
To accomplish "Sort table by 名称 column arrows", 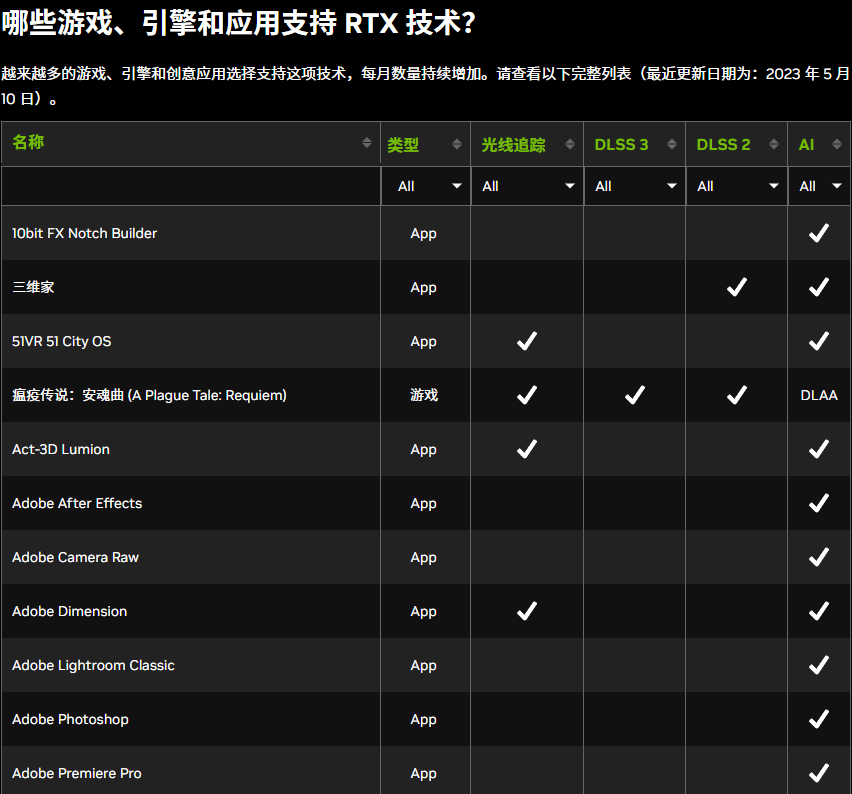I will pos(367,142).
